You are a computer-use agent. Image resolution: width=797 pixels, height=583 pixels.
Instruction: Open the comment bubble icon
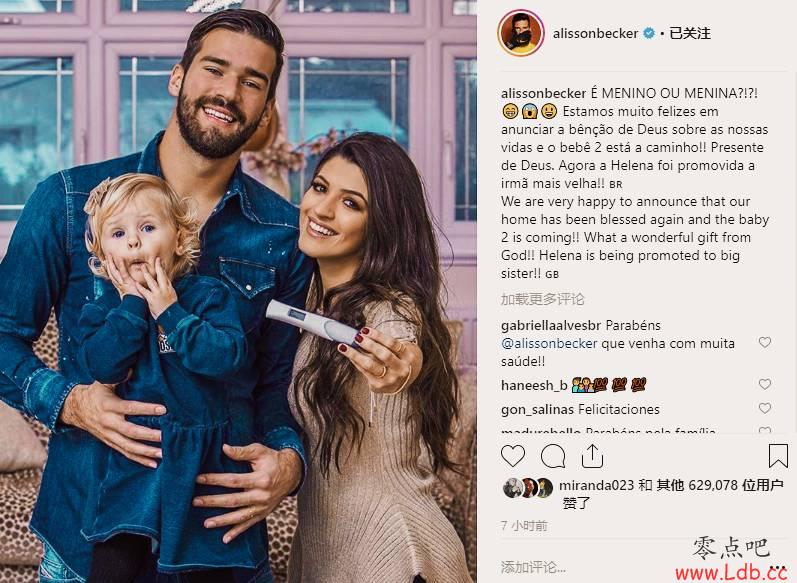point(553,456)
